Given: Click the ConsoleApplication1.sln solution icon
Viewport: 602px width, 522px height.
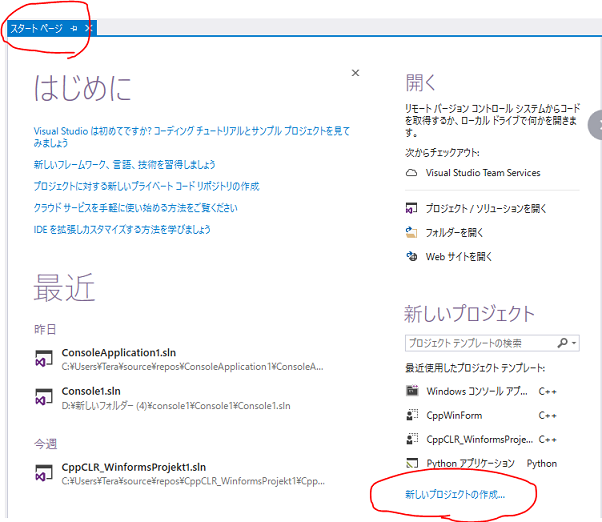Looking at the screenshot, I should coord(43,358).
